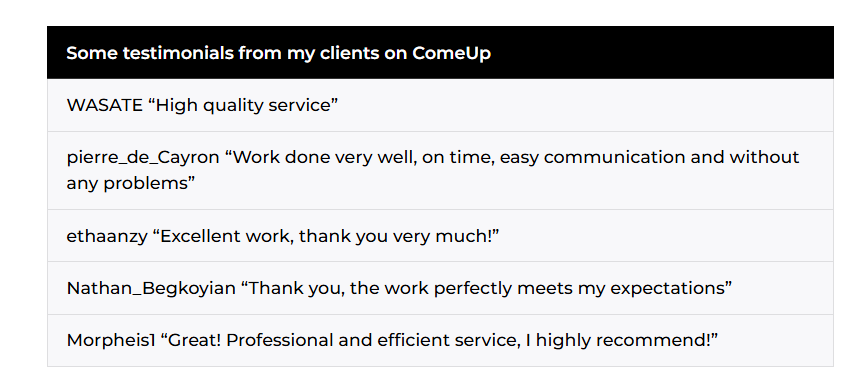Click the "Work done very well" text

point(323,157)
